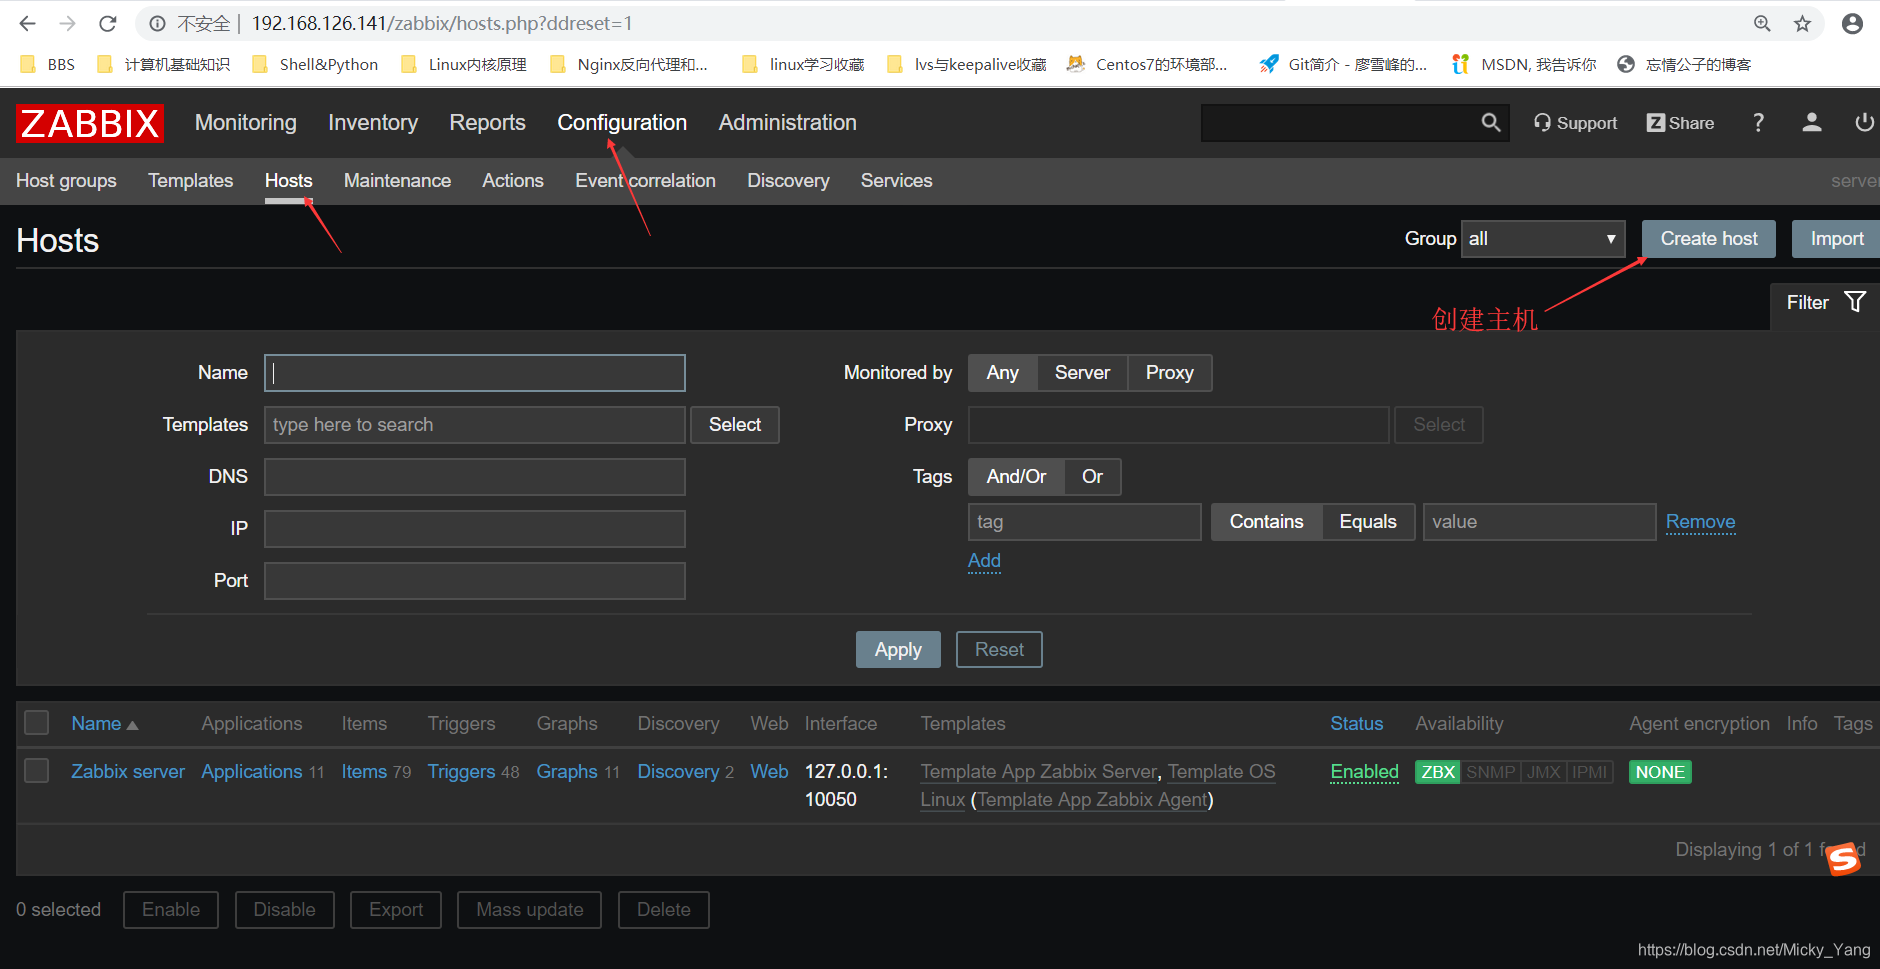1880x969 pixels.
Task: Click the Templates search input
Action: [475, 425]
